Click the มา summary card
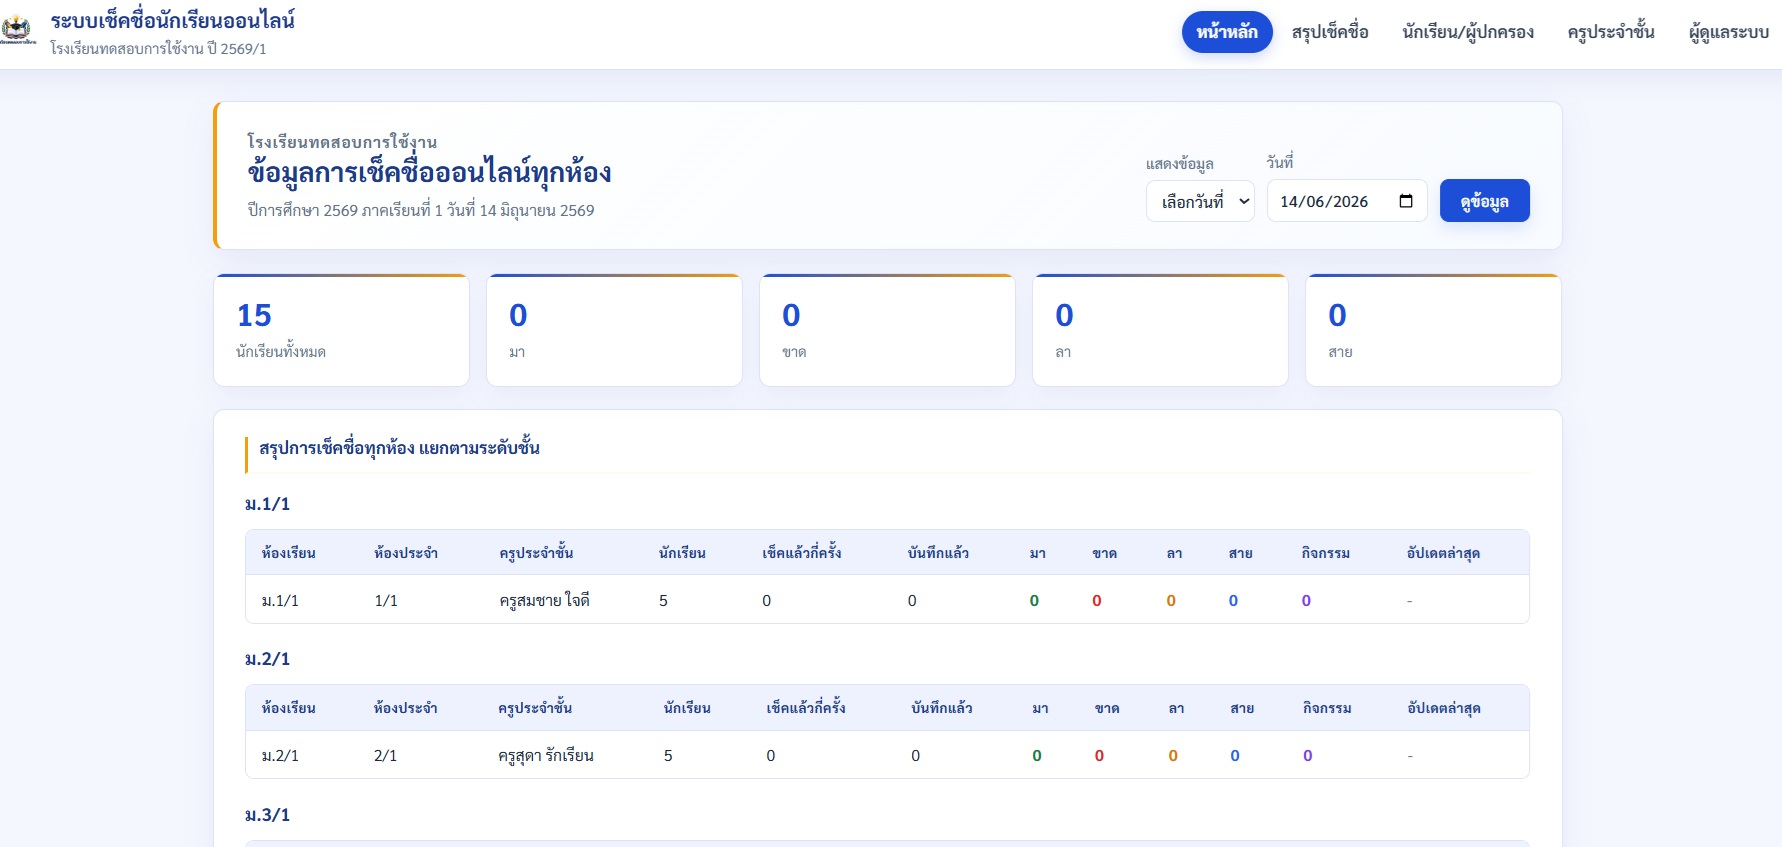This screenshot has width=1782, height=847. [x=614, y=330]
